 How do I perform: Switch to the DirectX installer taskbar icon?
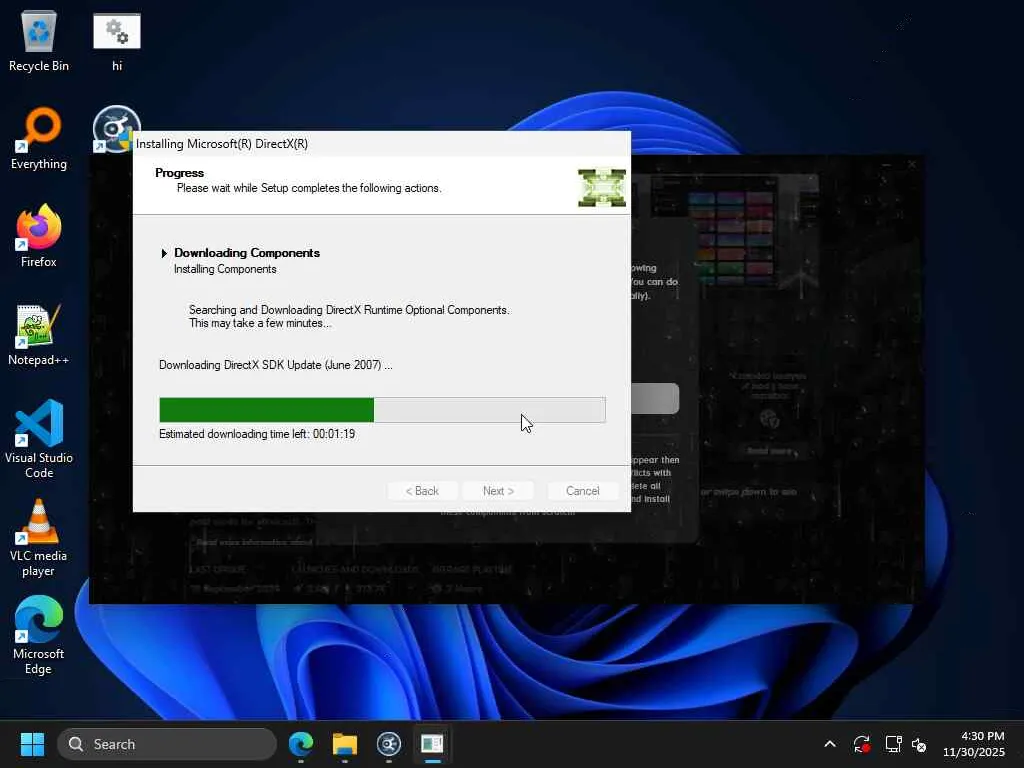pos(432,744)
